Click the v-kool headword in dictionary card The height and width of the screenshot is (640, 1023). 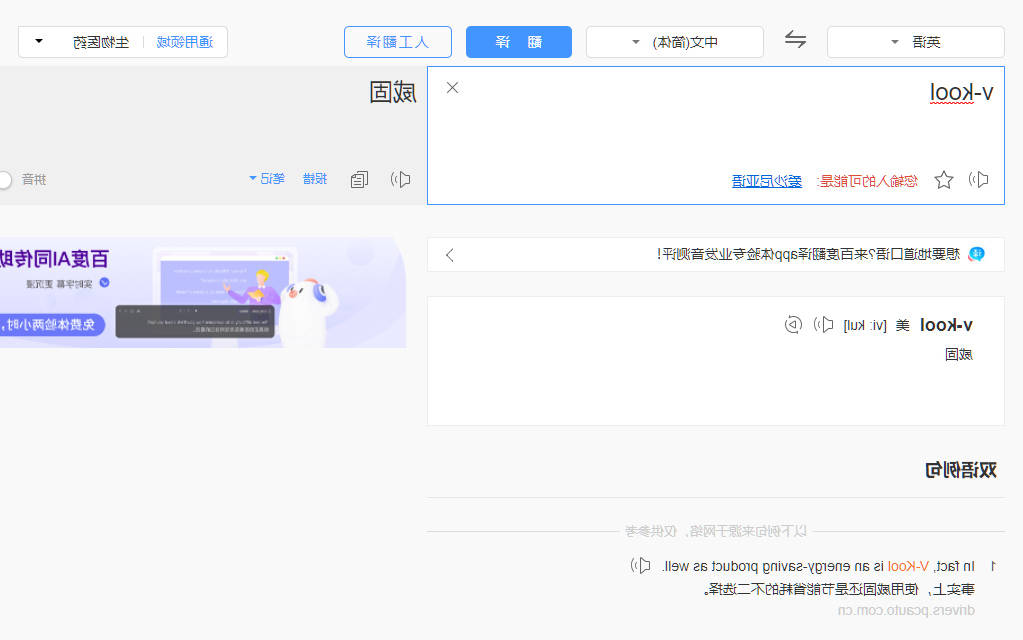946,325
